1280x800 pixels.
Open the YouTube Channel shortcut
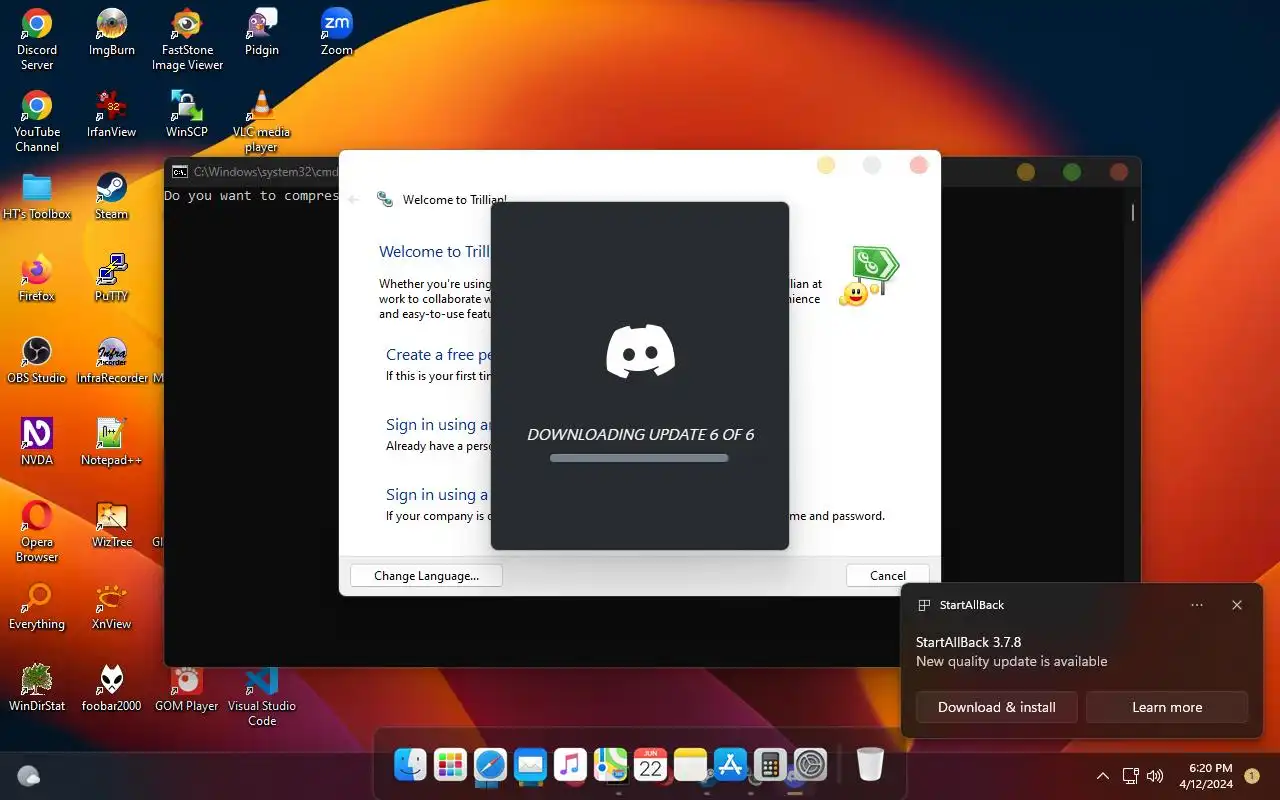[x=37, y=122]
